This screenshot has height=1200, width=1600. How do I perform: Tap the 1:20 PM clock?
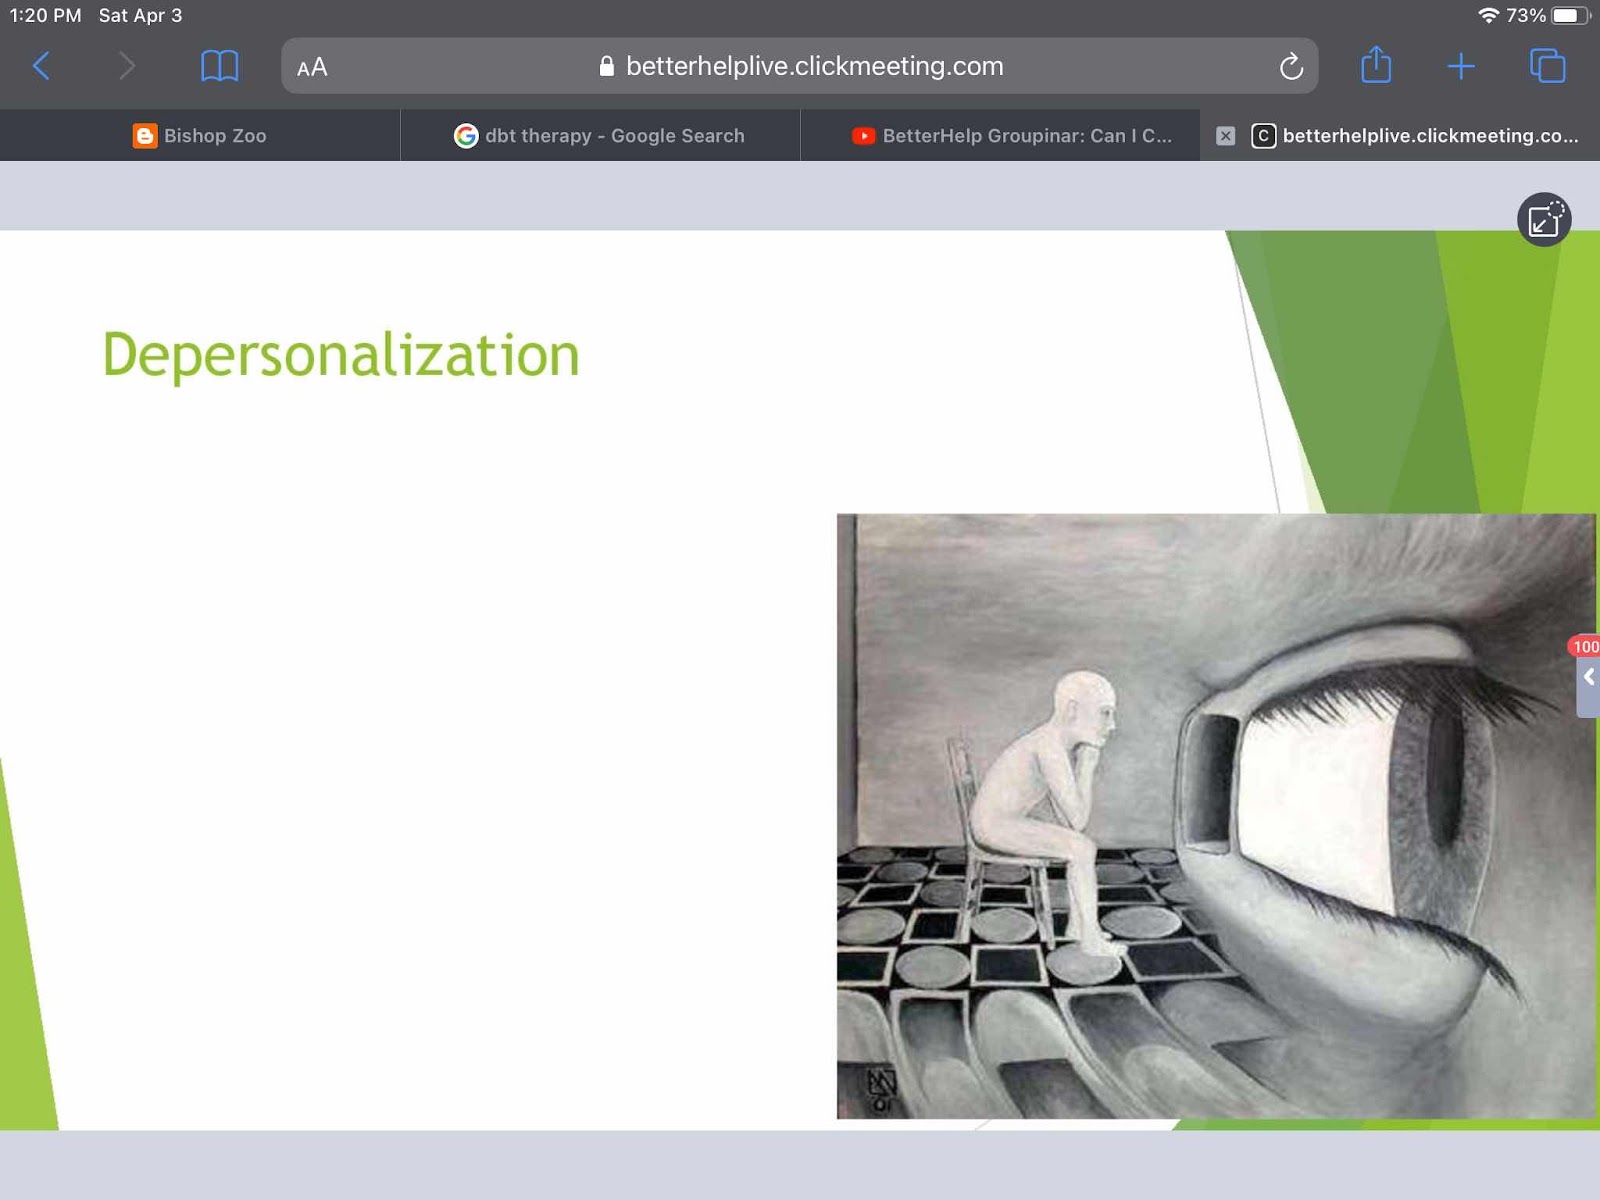point(45,15)
